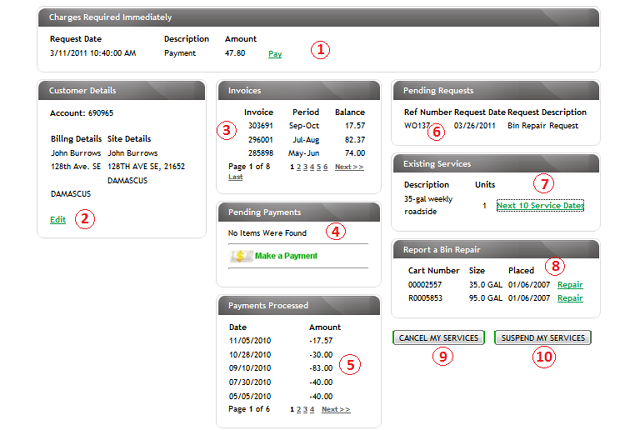Click the 82.37 invoice balance
This screenshot has width=640, height=430.
pyautogui.click(x=355, y=140)
